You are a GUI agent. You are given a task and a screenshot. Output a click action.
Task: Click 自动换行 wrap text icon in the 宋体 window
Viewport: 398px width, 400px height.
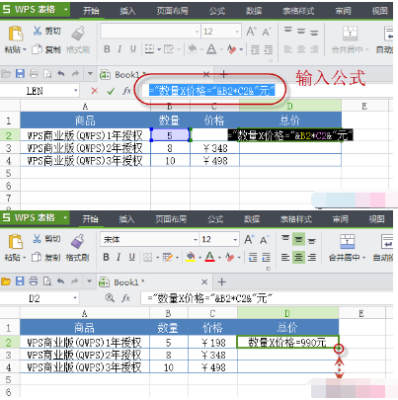point(387,241)
